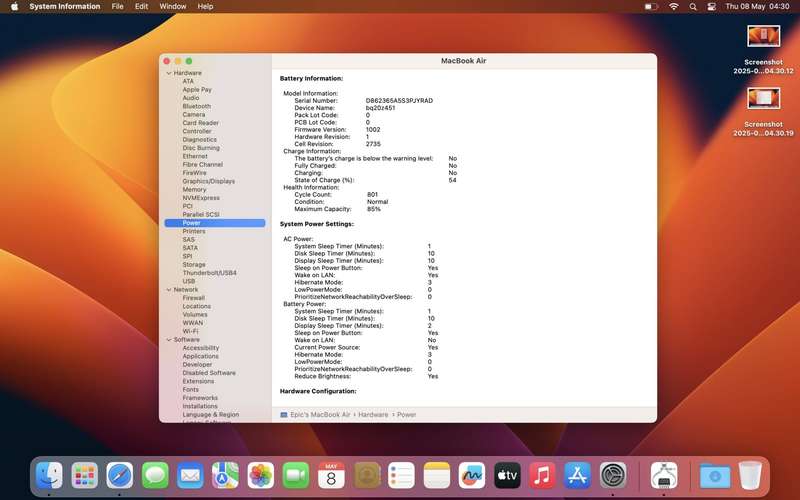Select USB in sidebar
This screenshot has width=800, height=500.
coord(189,281)
